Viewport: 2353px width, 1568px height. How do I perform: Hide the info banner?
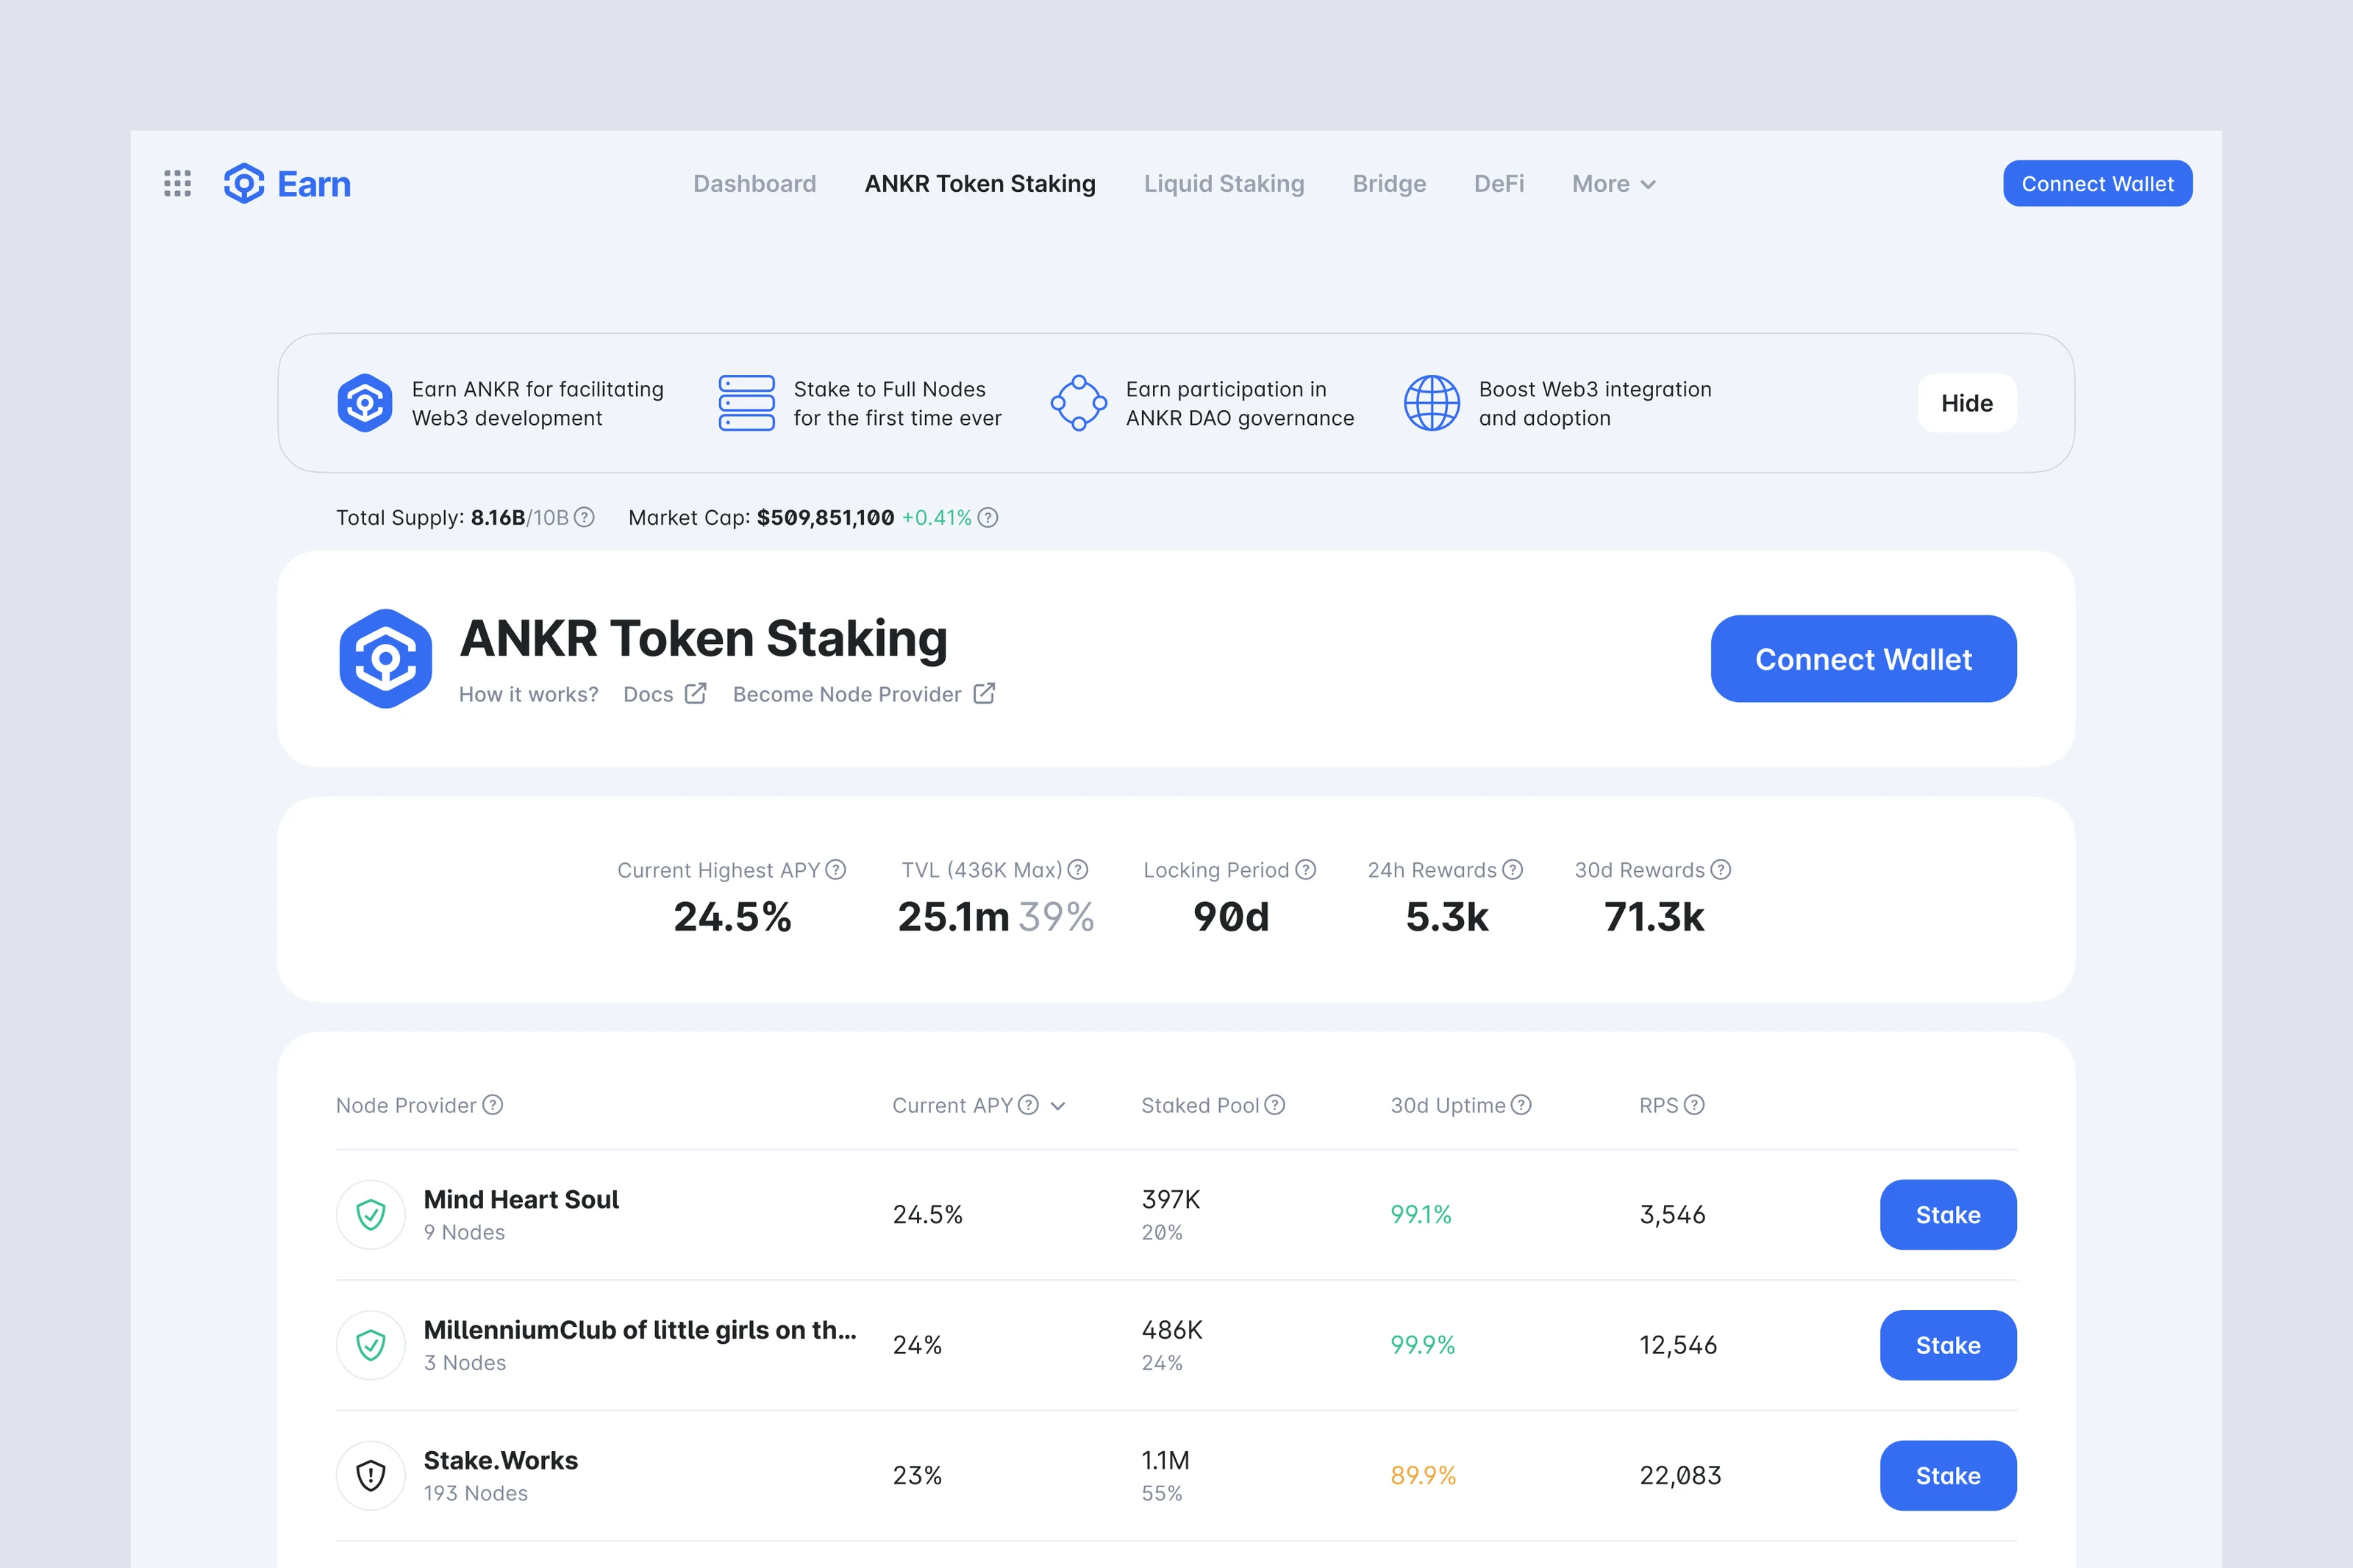click(1966, 403)
